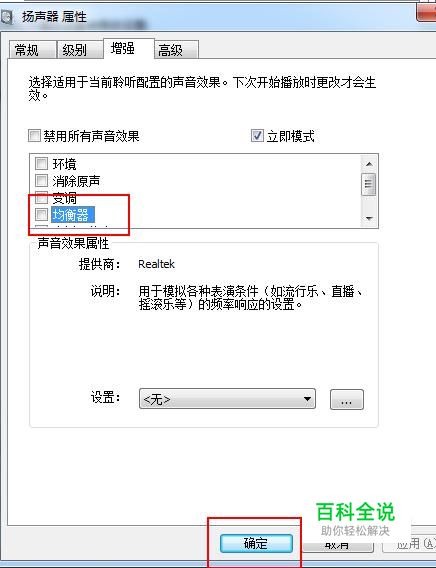Select the 消除原声 item label
This screenshot has height=568, width=436.
tap(76, 180)
